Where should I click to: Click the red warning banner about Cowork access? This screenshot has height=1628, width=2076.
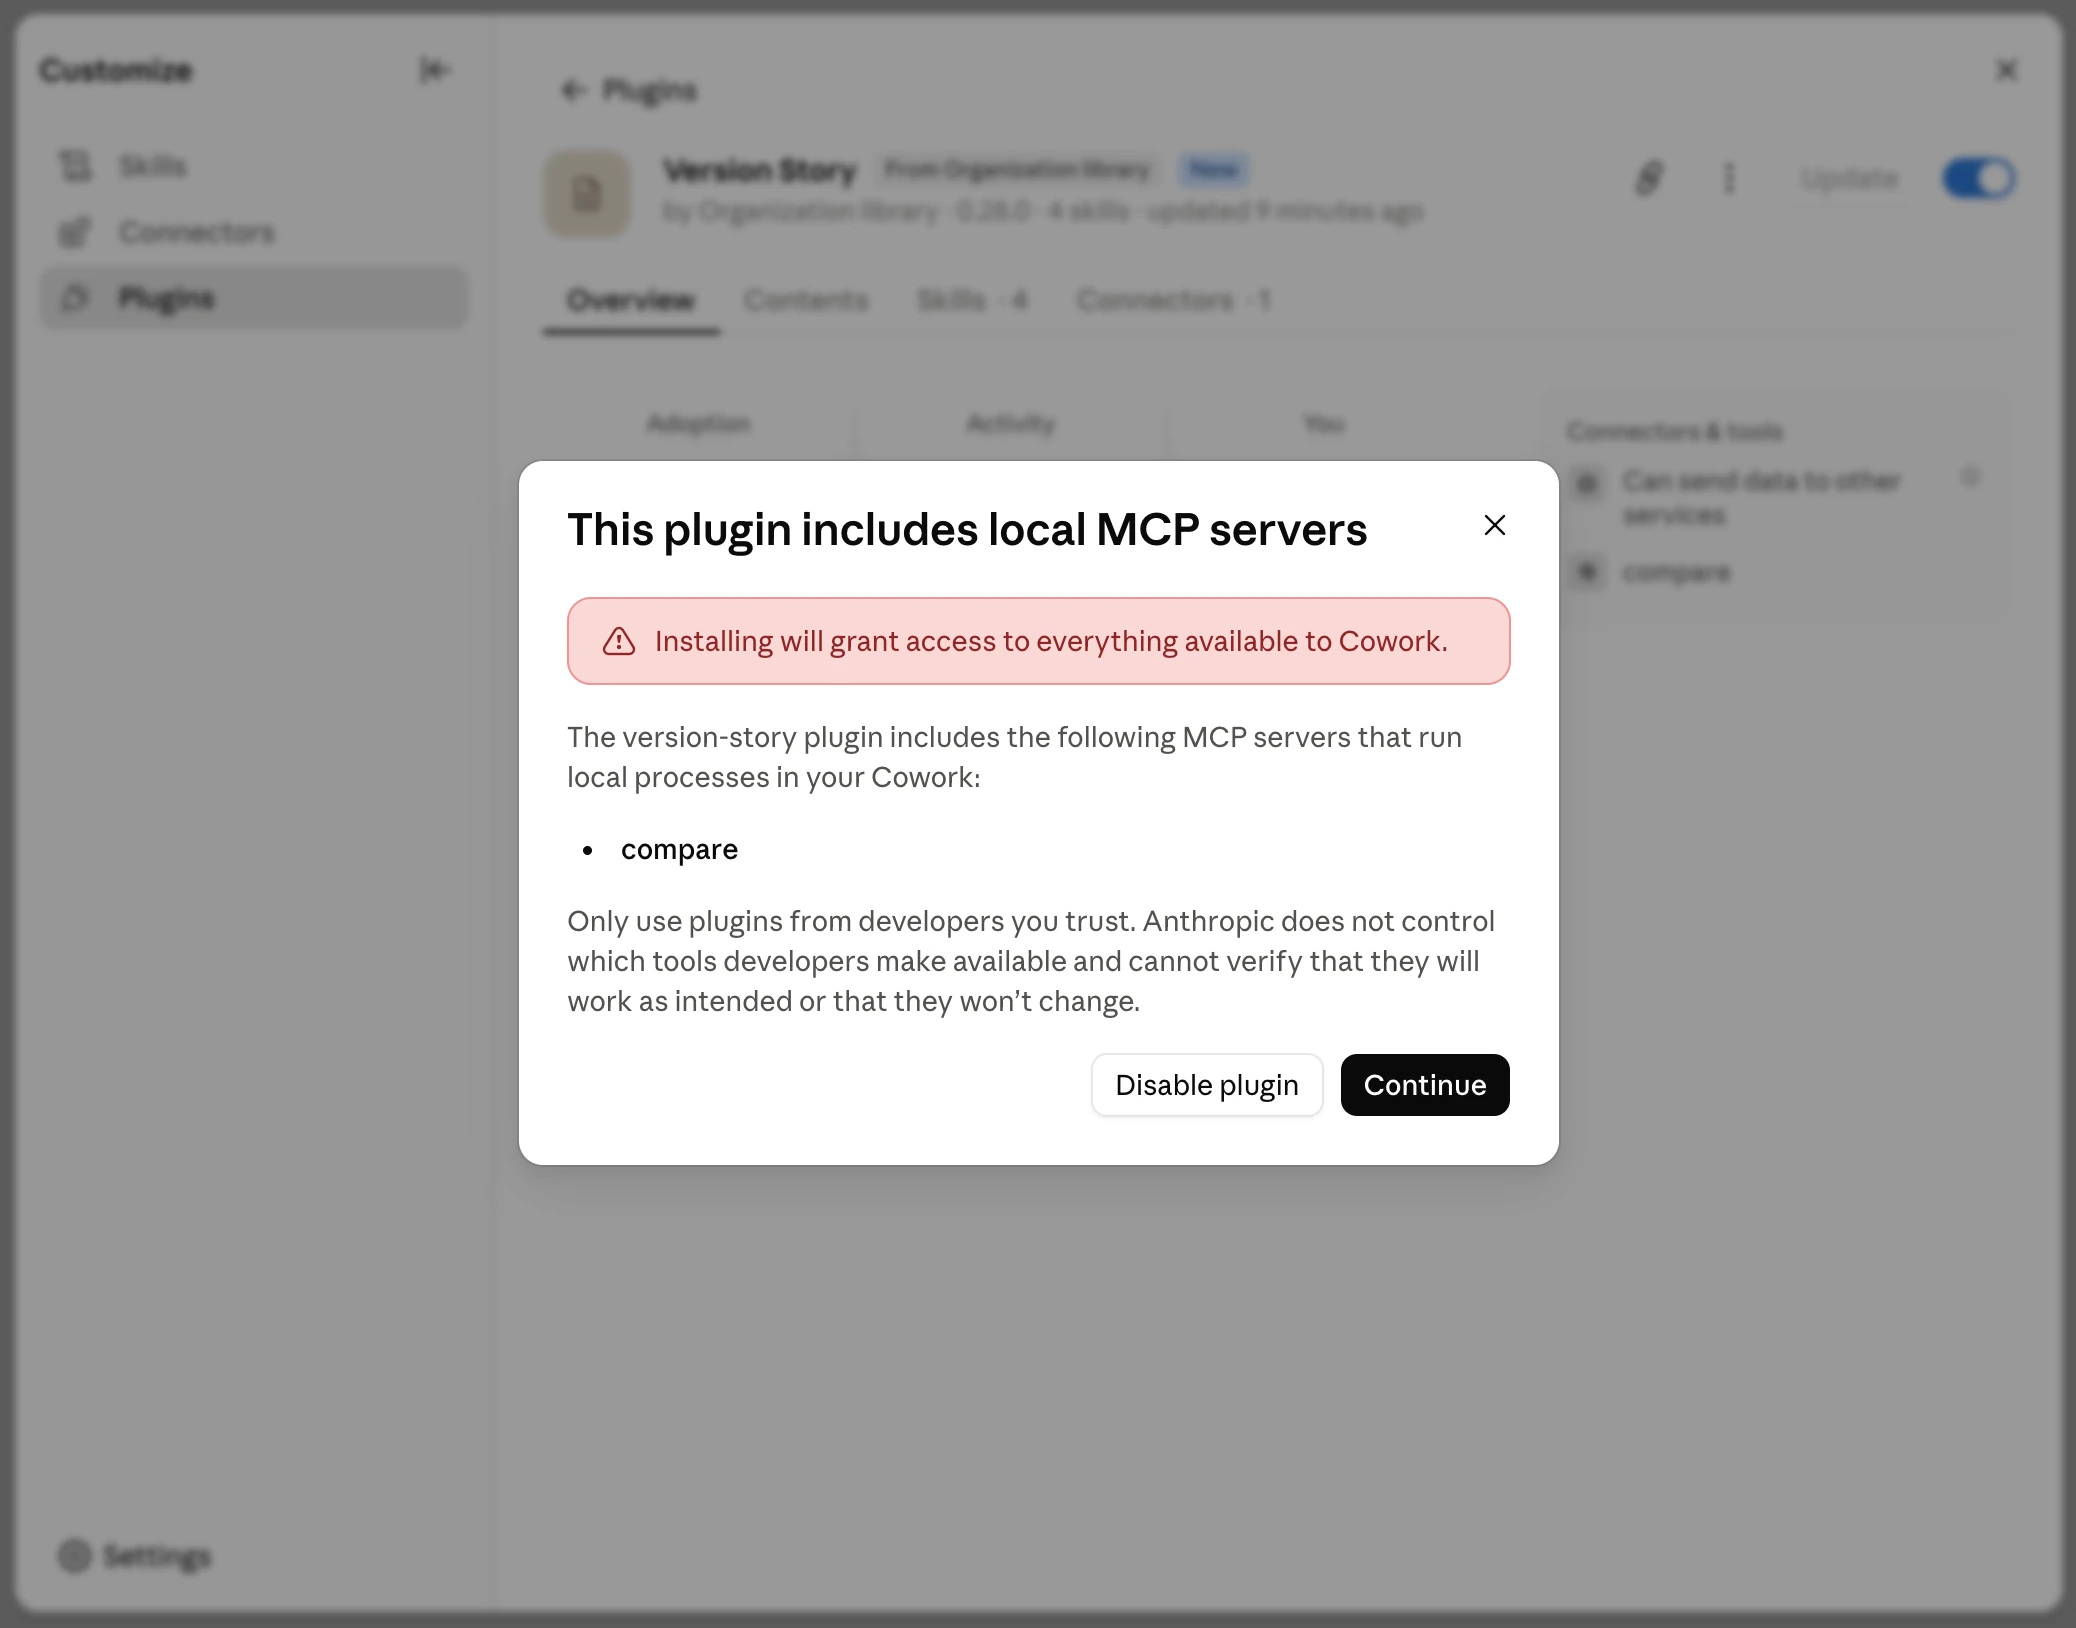point(1038,641)
